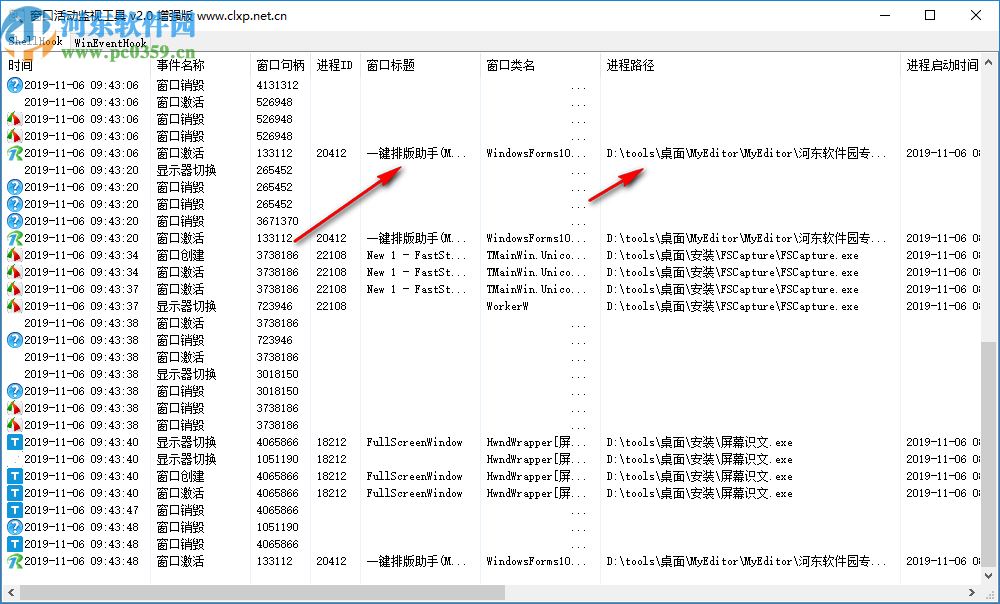Screen dimensions: 1000x604
Task: Click the vertical scrollbar down arrow
Action: tap(989, 576)
